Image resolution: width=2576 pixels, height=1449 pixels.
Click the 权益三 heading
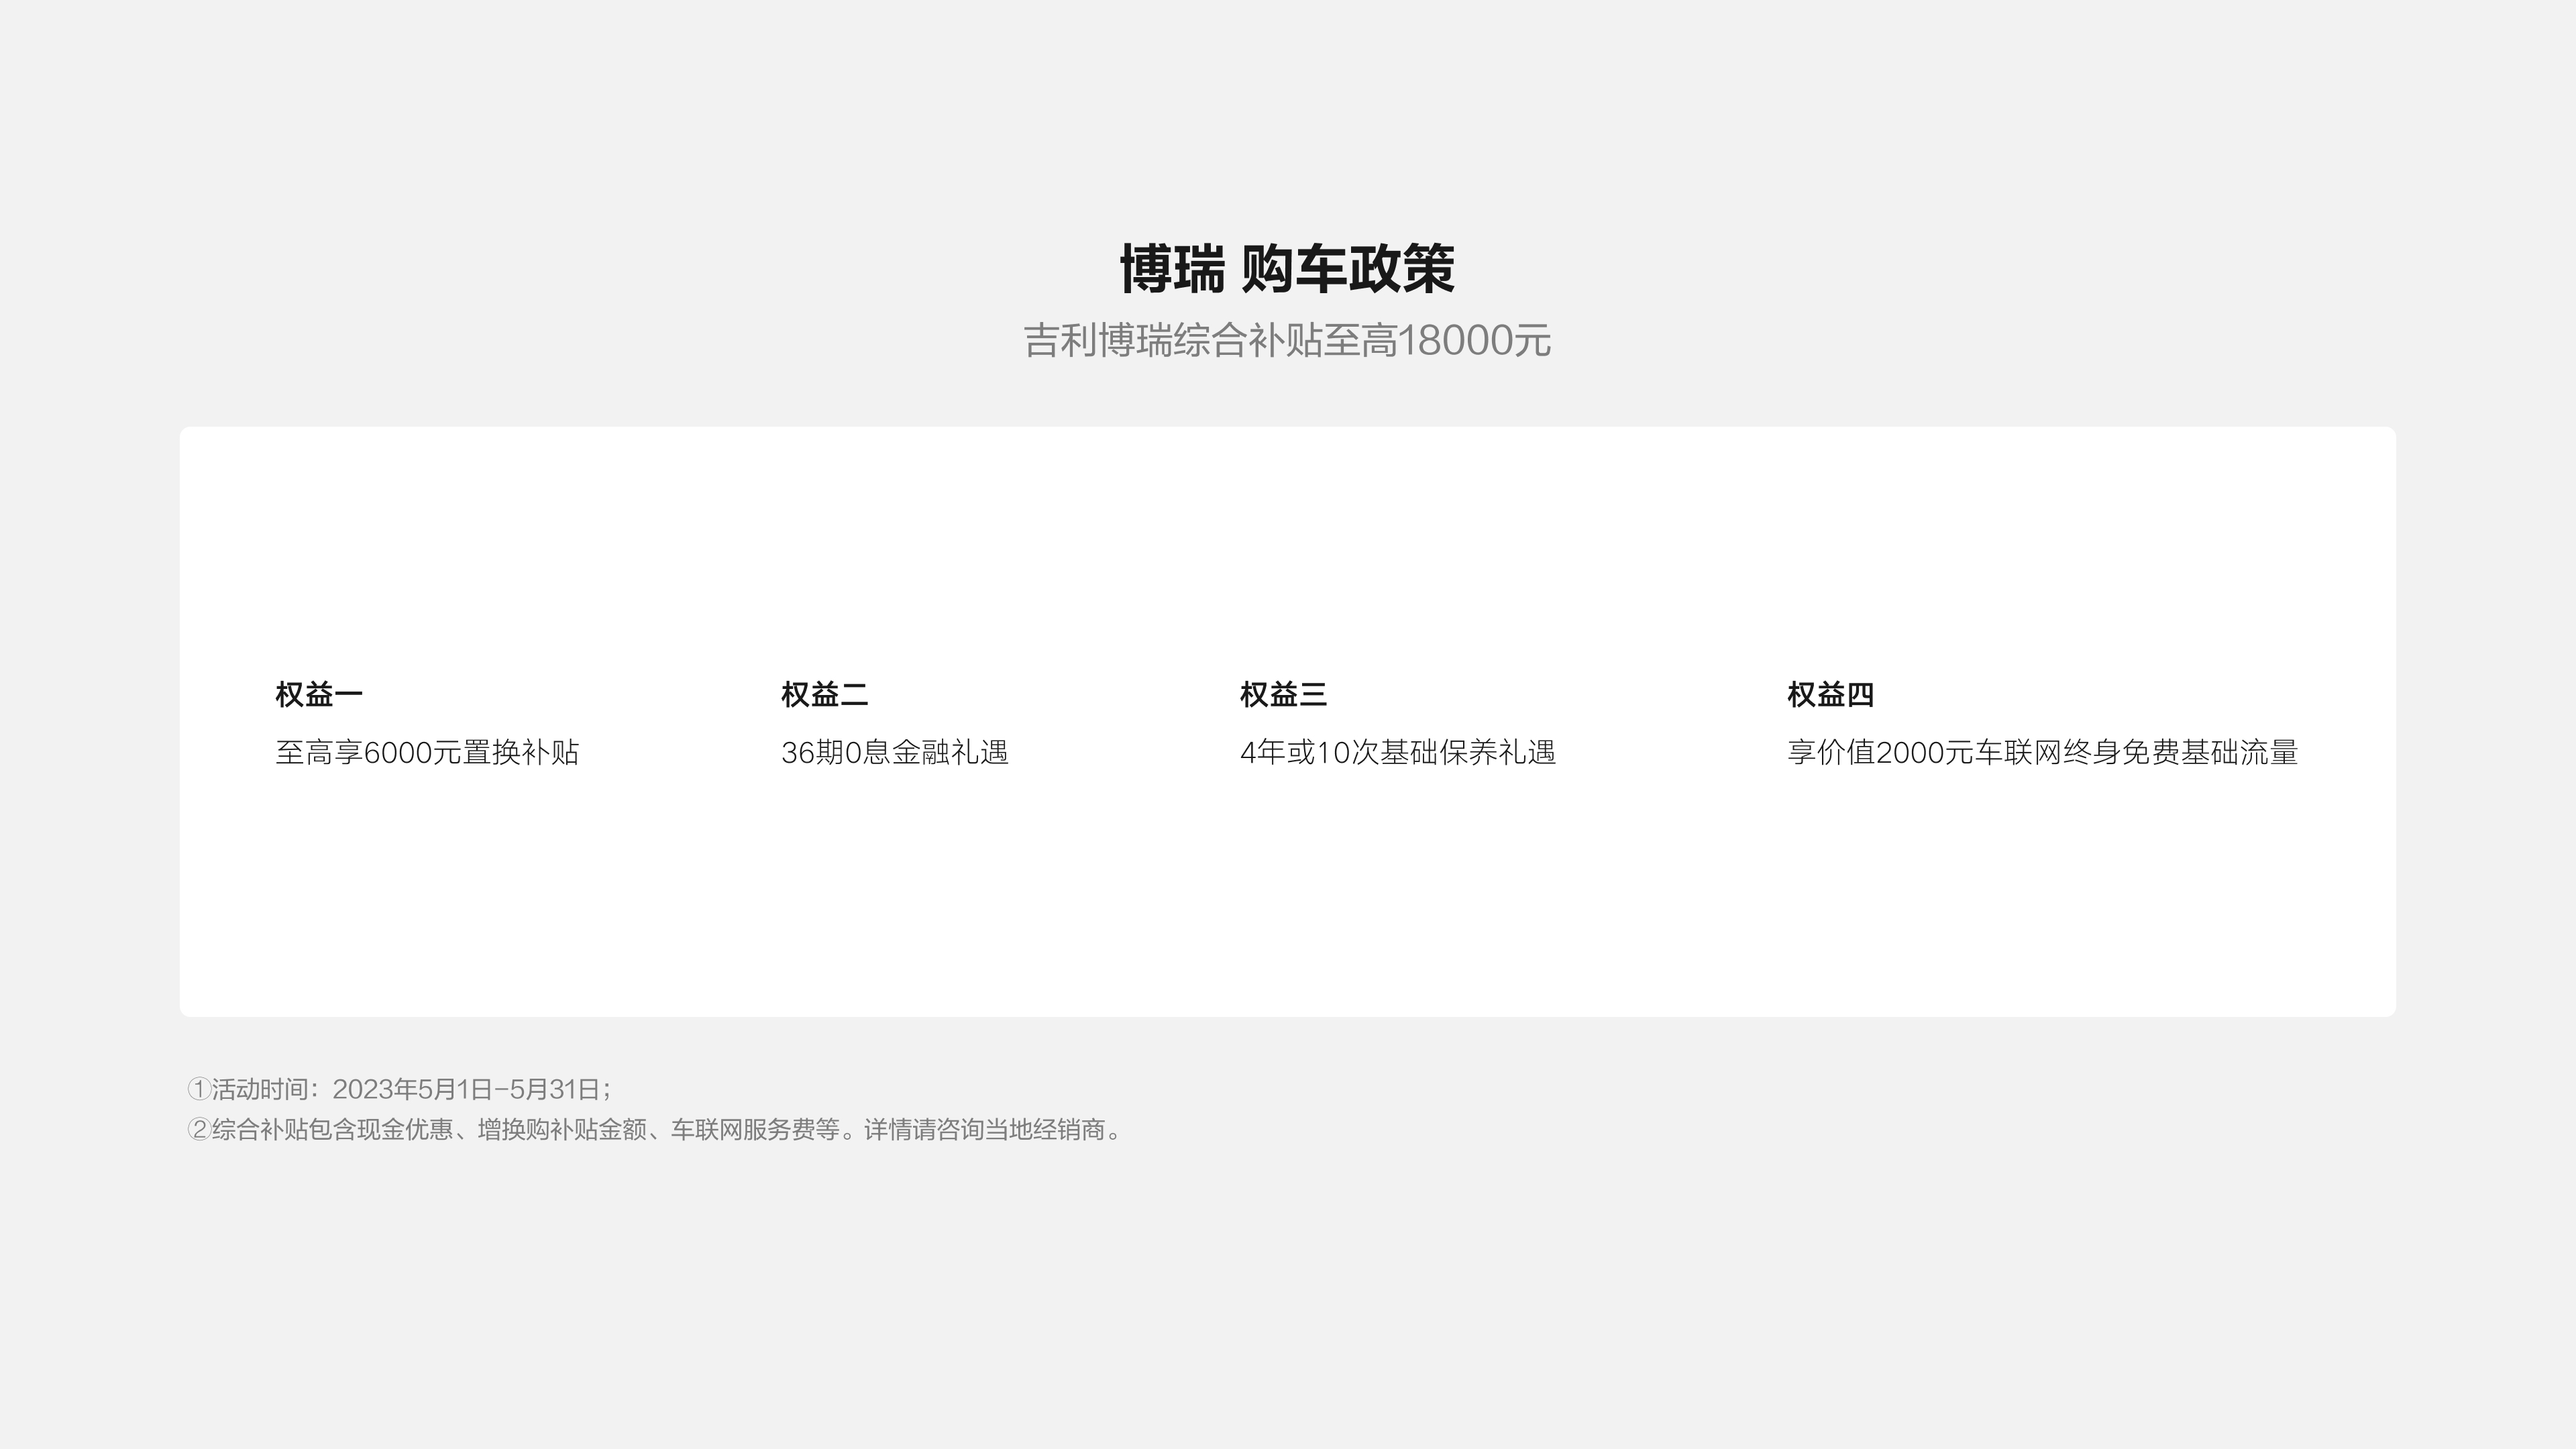(x=1283, y=694)
